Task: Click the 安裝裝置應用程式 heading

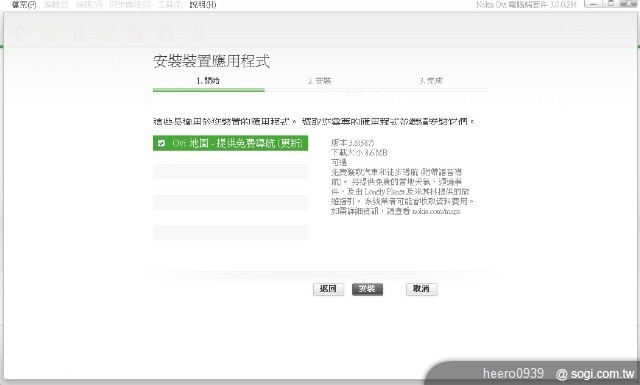Action: 211,61
